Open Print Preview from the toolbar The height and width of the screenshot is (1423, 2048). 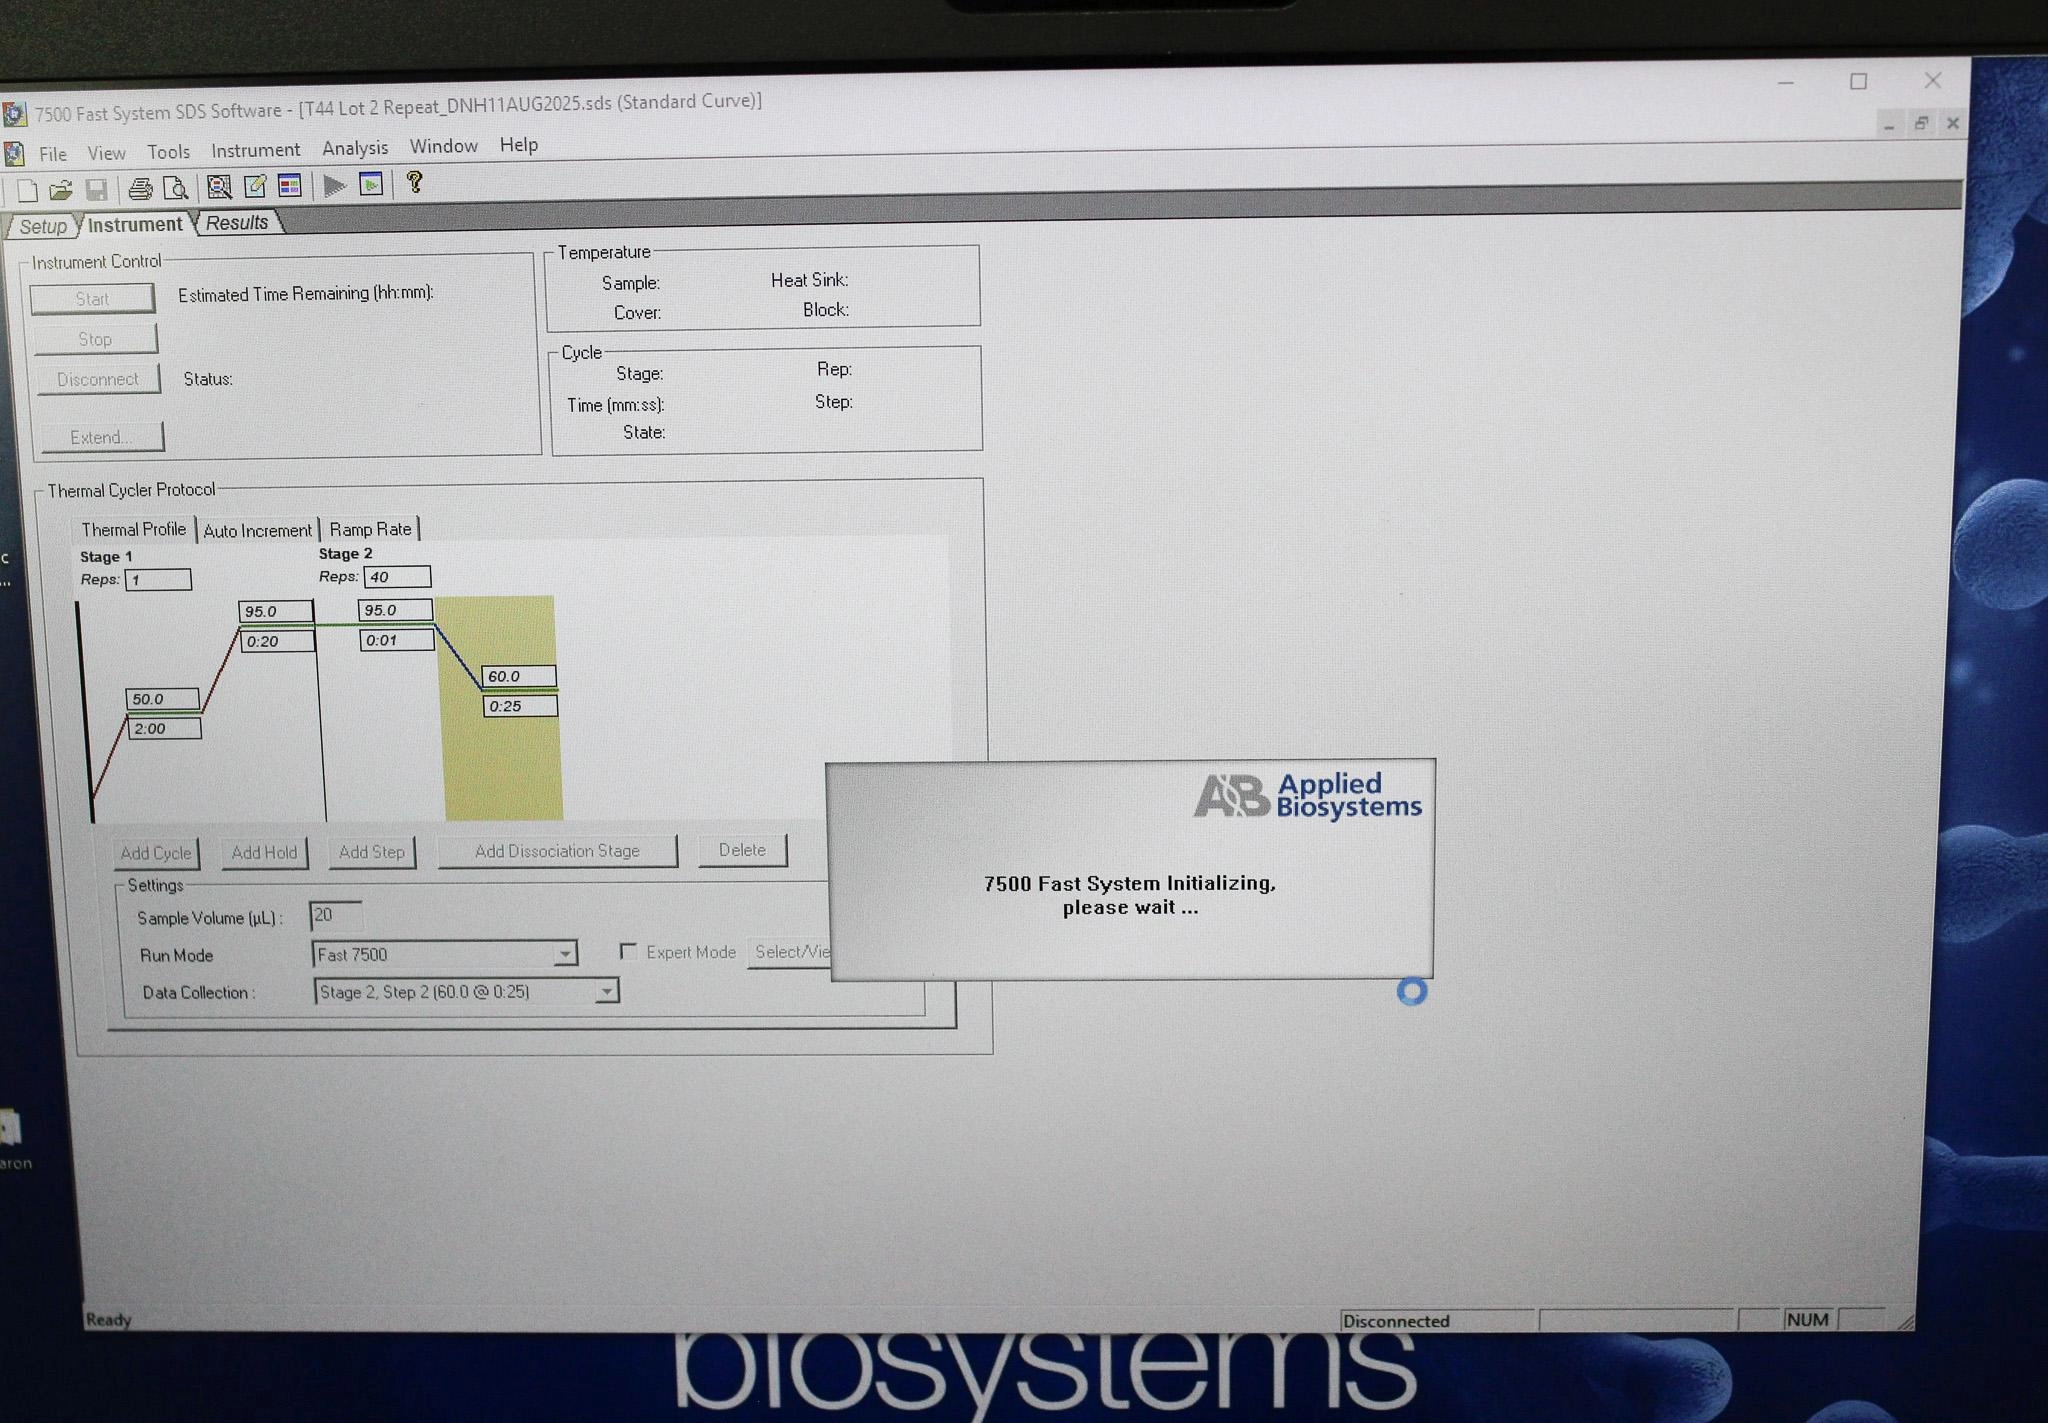tap(176, 188)
